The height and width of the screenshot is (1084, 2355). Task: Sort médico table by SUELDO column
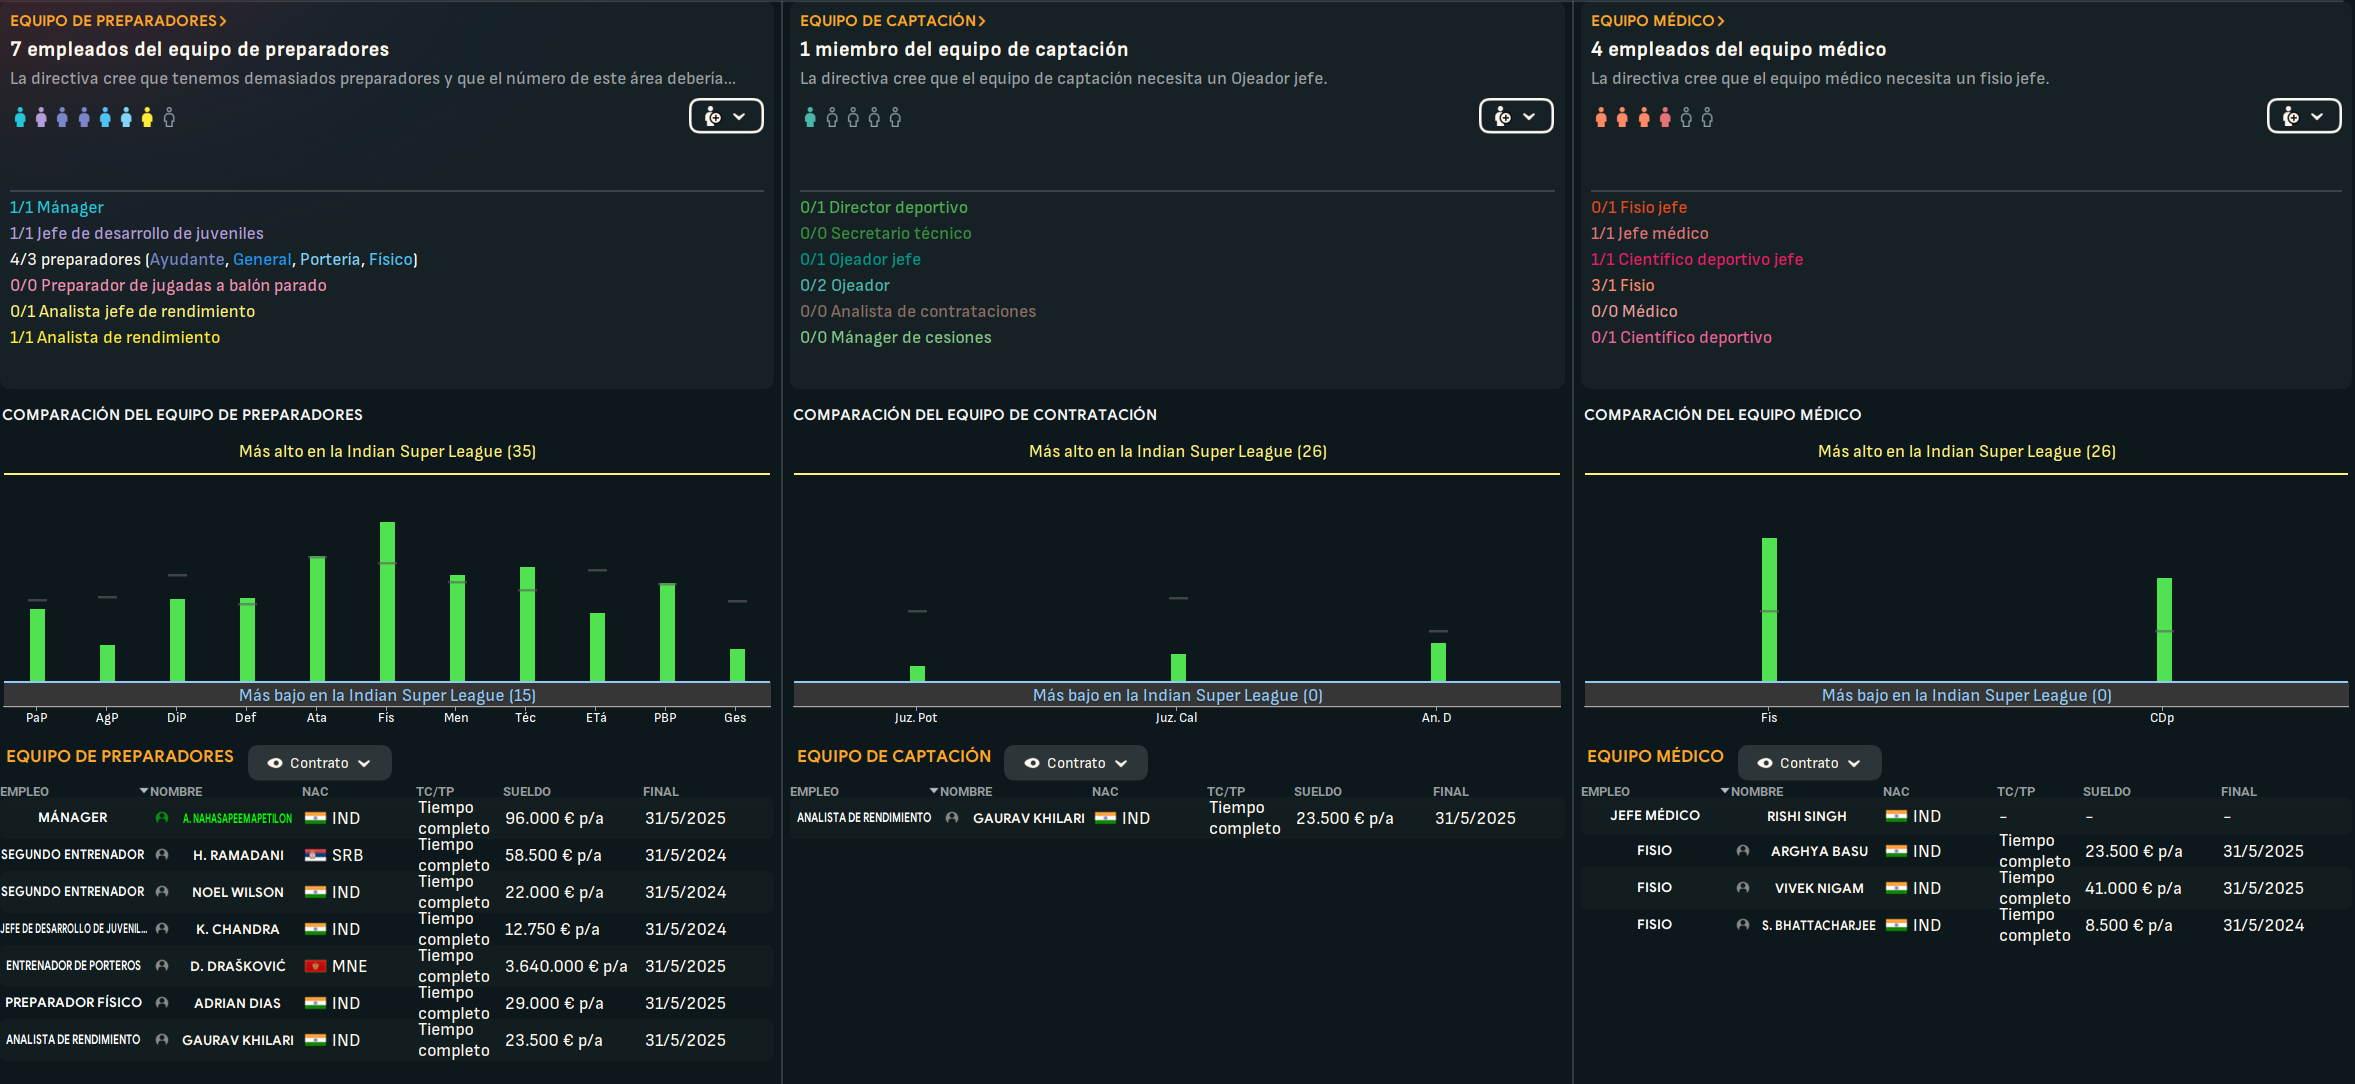tap(2107, 792)
